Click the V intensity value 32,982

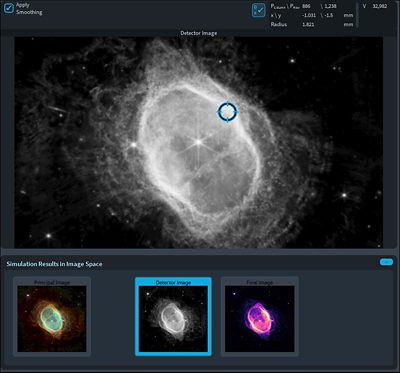(380, 6)
